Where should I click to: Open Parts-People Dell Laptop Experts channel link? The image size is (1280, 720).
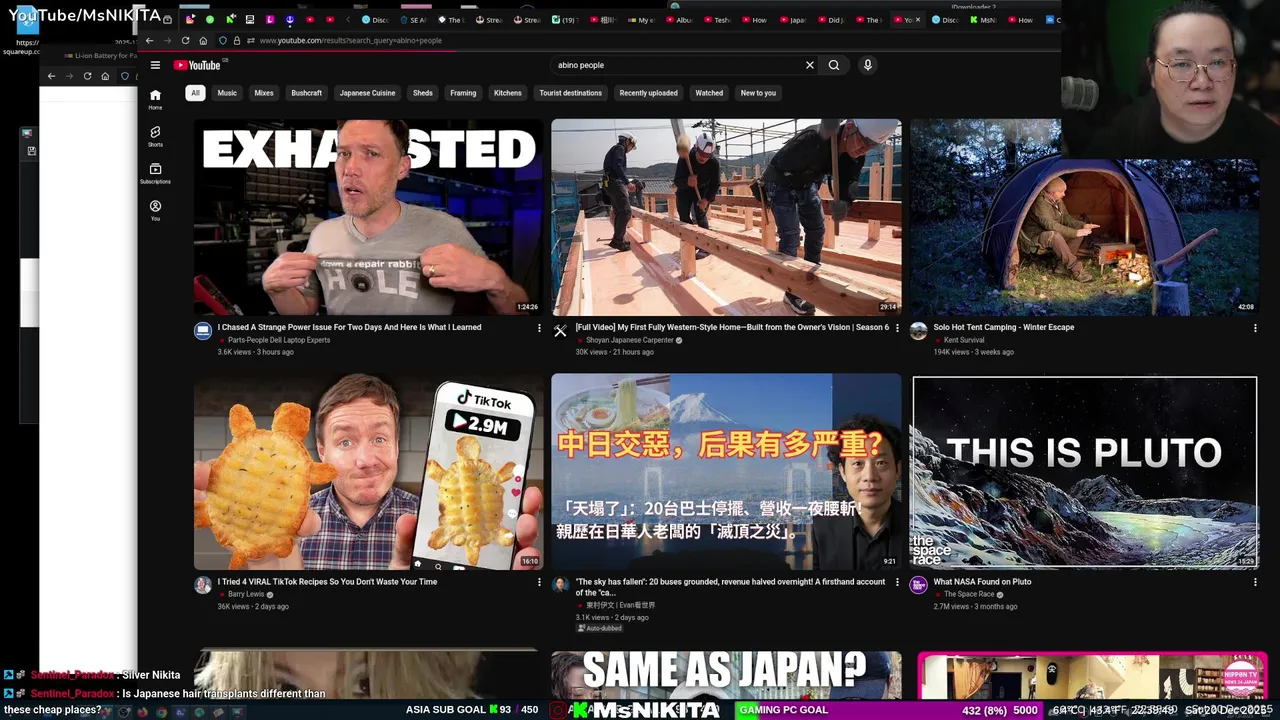tap(279, 340)
